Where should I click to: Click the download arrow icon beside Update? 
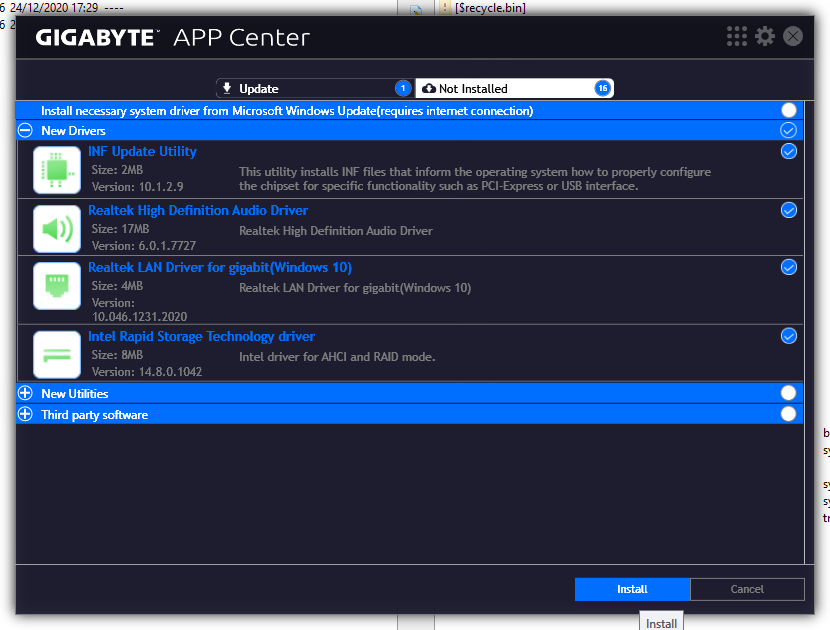click(x=226, y=88)
